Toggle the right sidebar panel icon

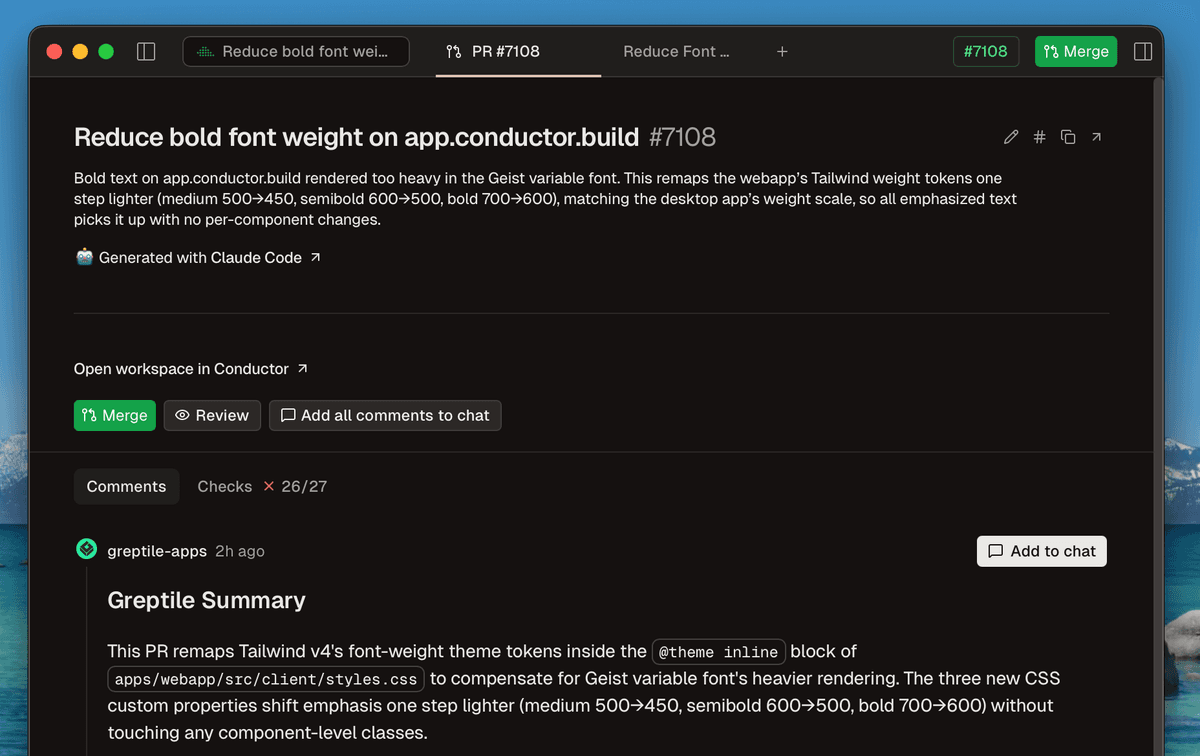[x=1143, y=51]
